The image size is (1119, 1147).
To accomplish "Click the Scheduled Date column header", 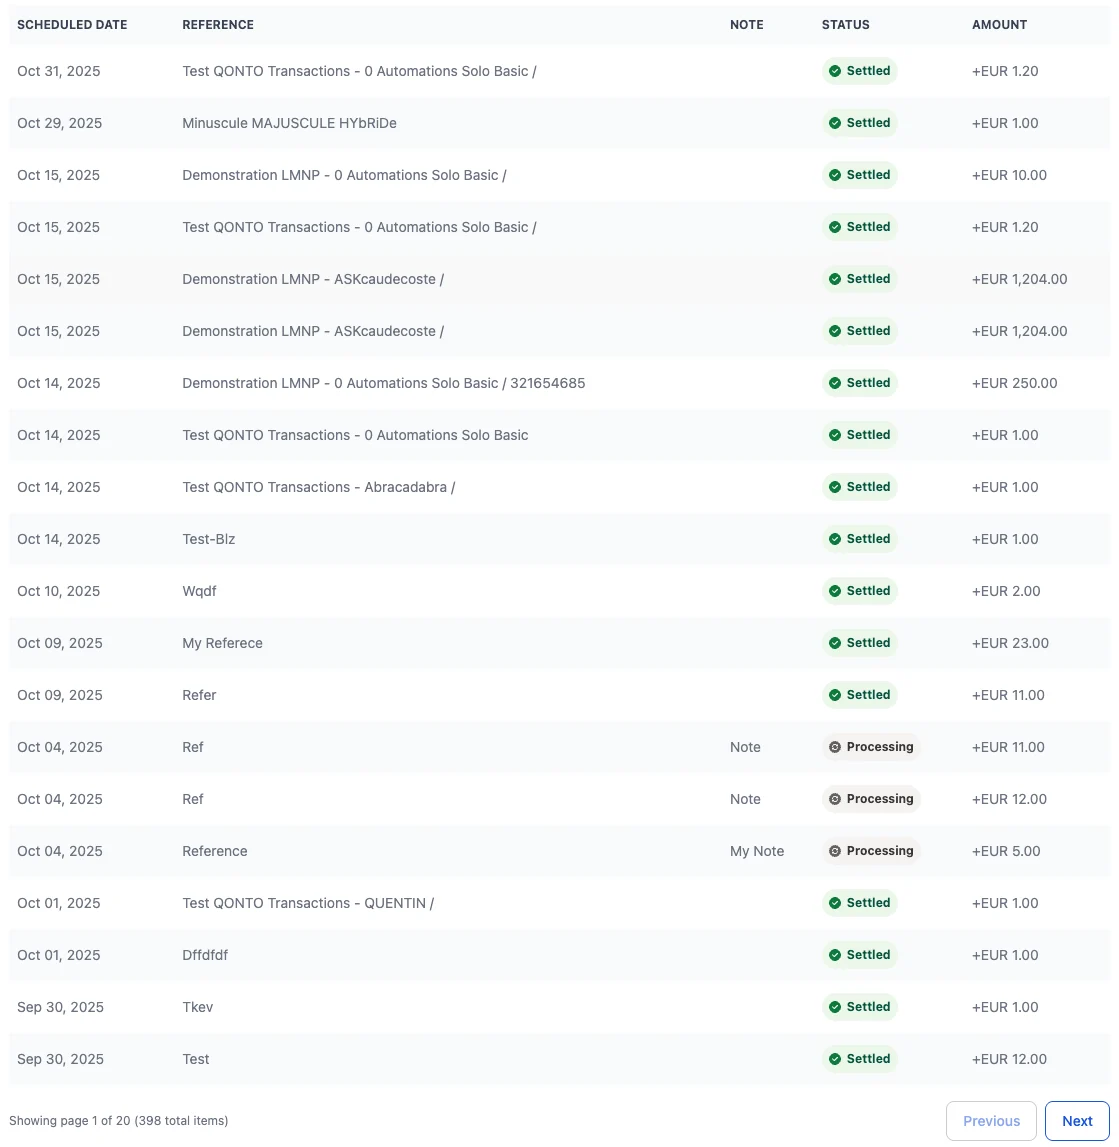I will pos(72,25).
